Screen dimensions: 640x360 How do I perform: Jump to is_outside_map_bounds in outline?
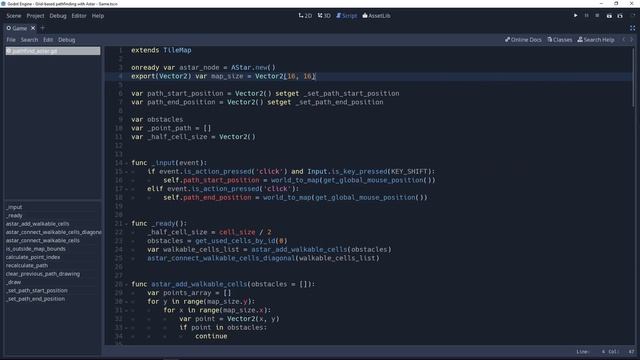click(36, 249)
